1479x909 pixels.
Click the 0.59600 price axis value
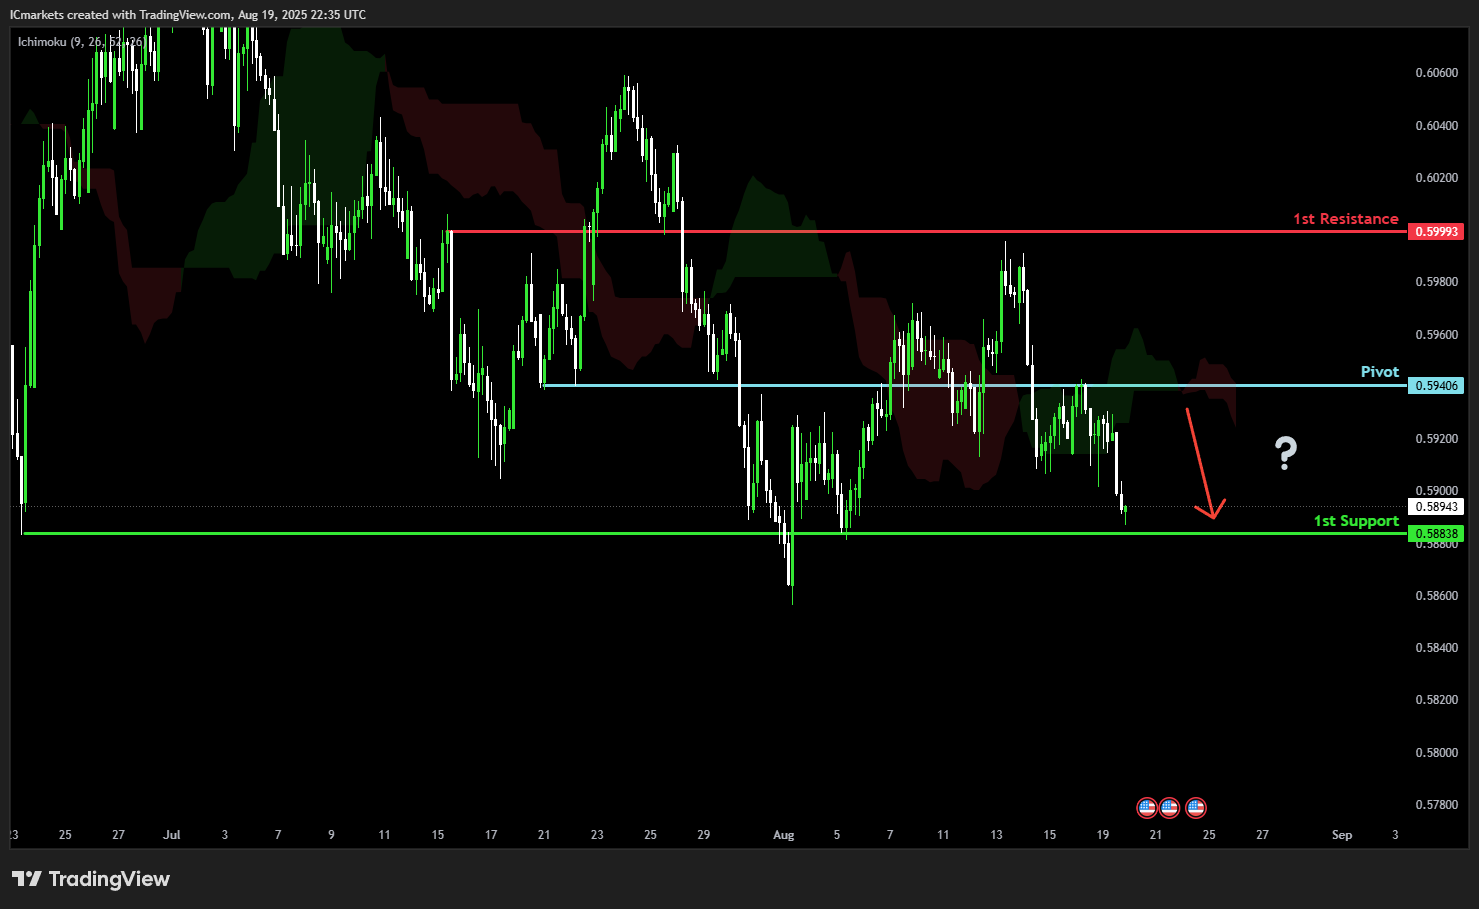point(1436,335)
